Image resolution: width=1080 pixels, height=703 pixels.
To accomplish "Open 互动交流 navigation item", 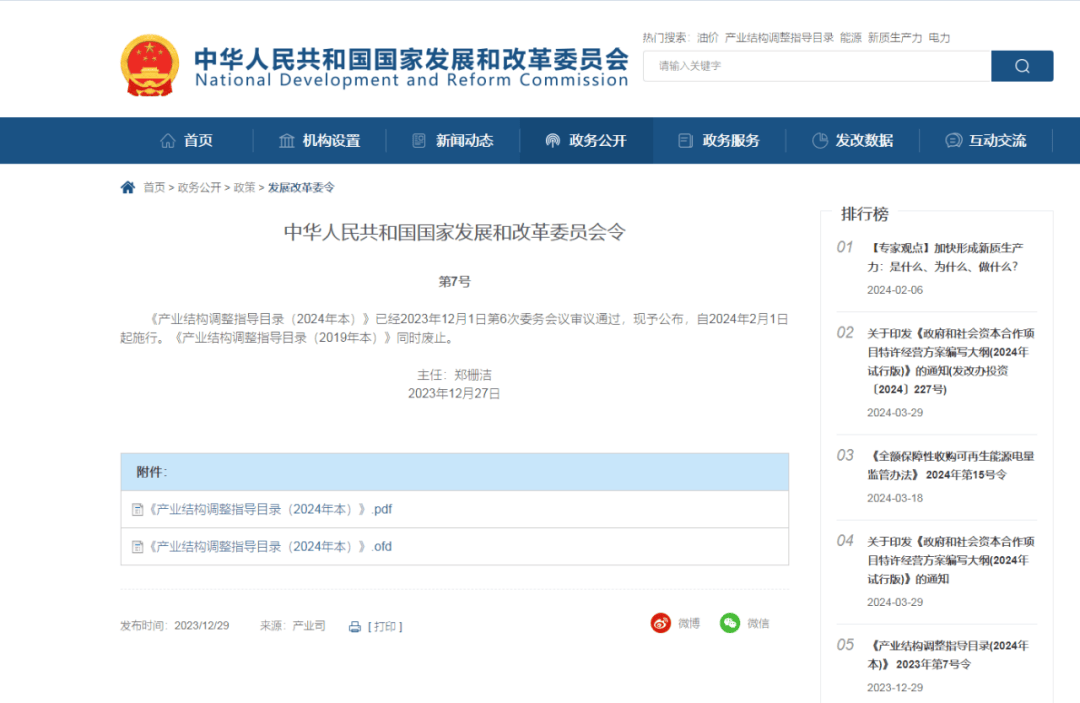I will 986,141.
